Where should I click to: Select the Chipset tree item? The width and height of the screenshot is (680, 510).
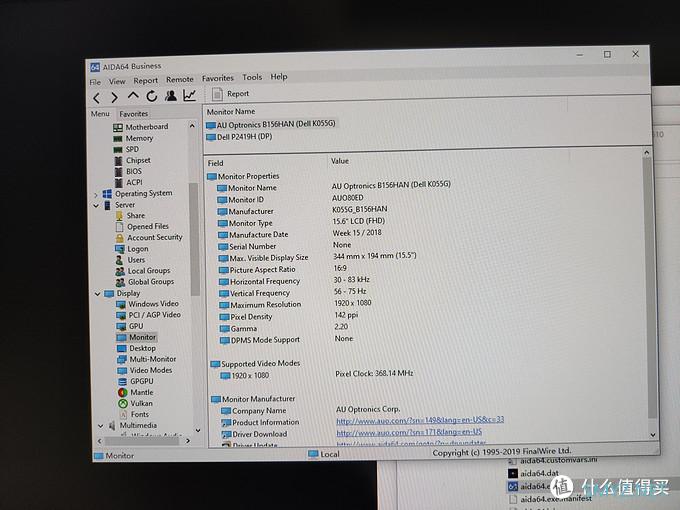138,160
